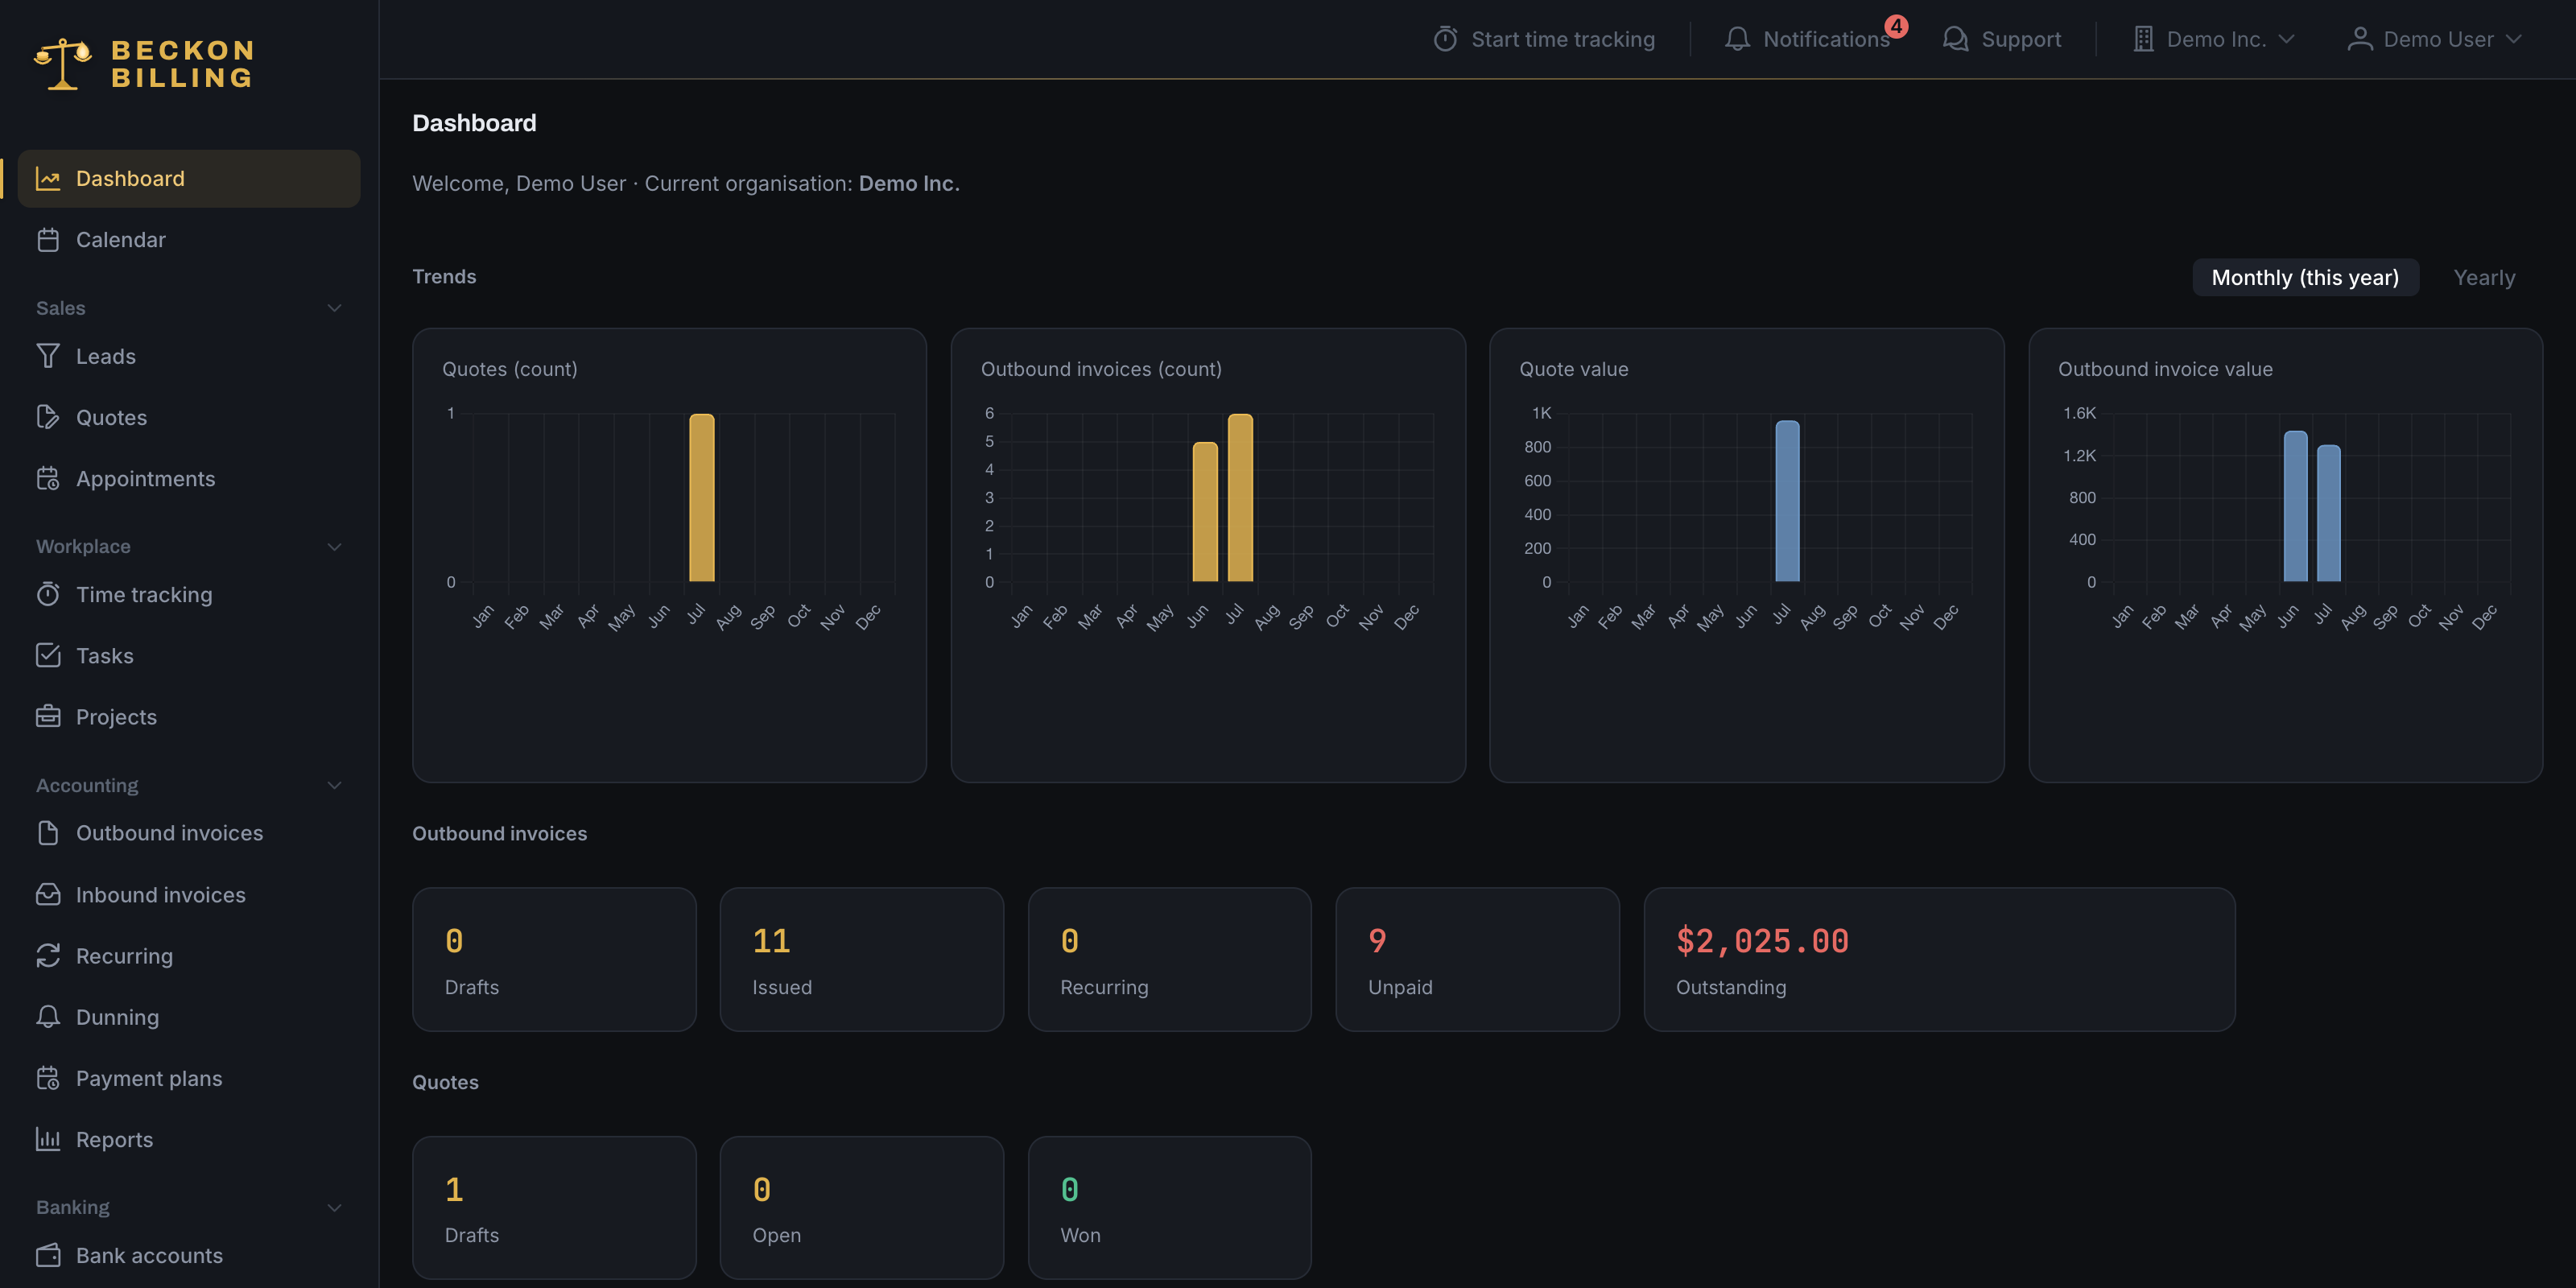2576x1288 pixels.
Task: Open Dunning sidebar link
Action: tap(189, 1017)
